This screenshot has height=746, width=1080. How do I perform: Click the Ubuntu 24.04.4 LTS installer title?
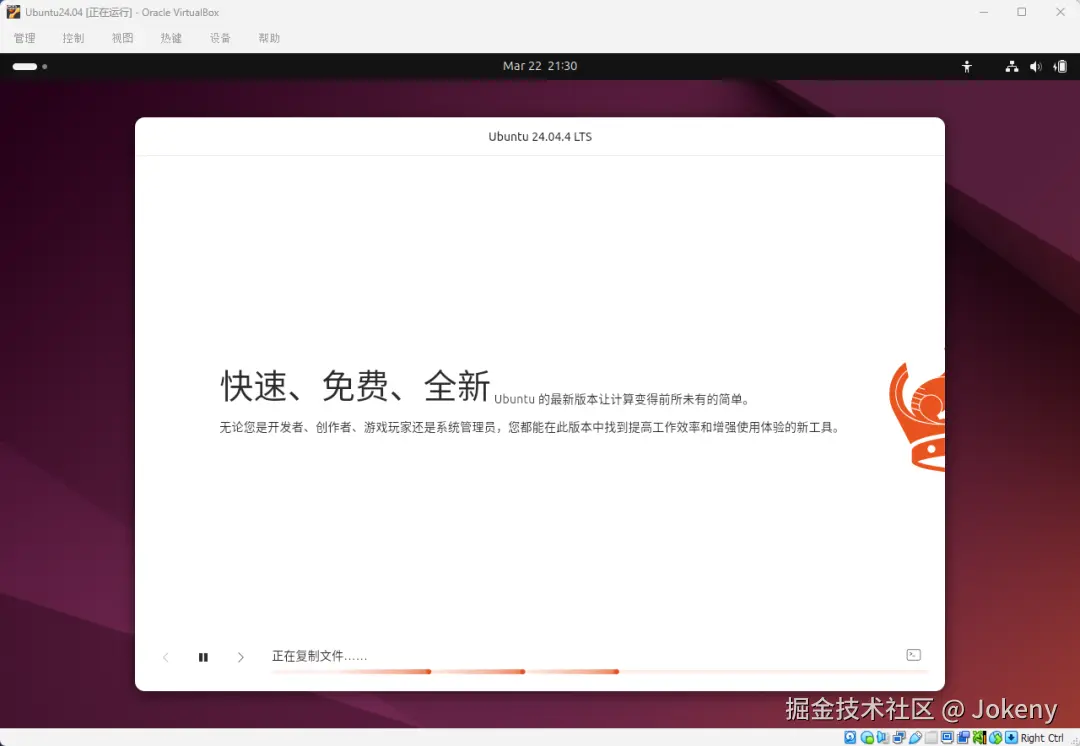540,136
